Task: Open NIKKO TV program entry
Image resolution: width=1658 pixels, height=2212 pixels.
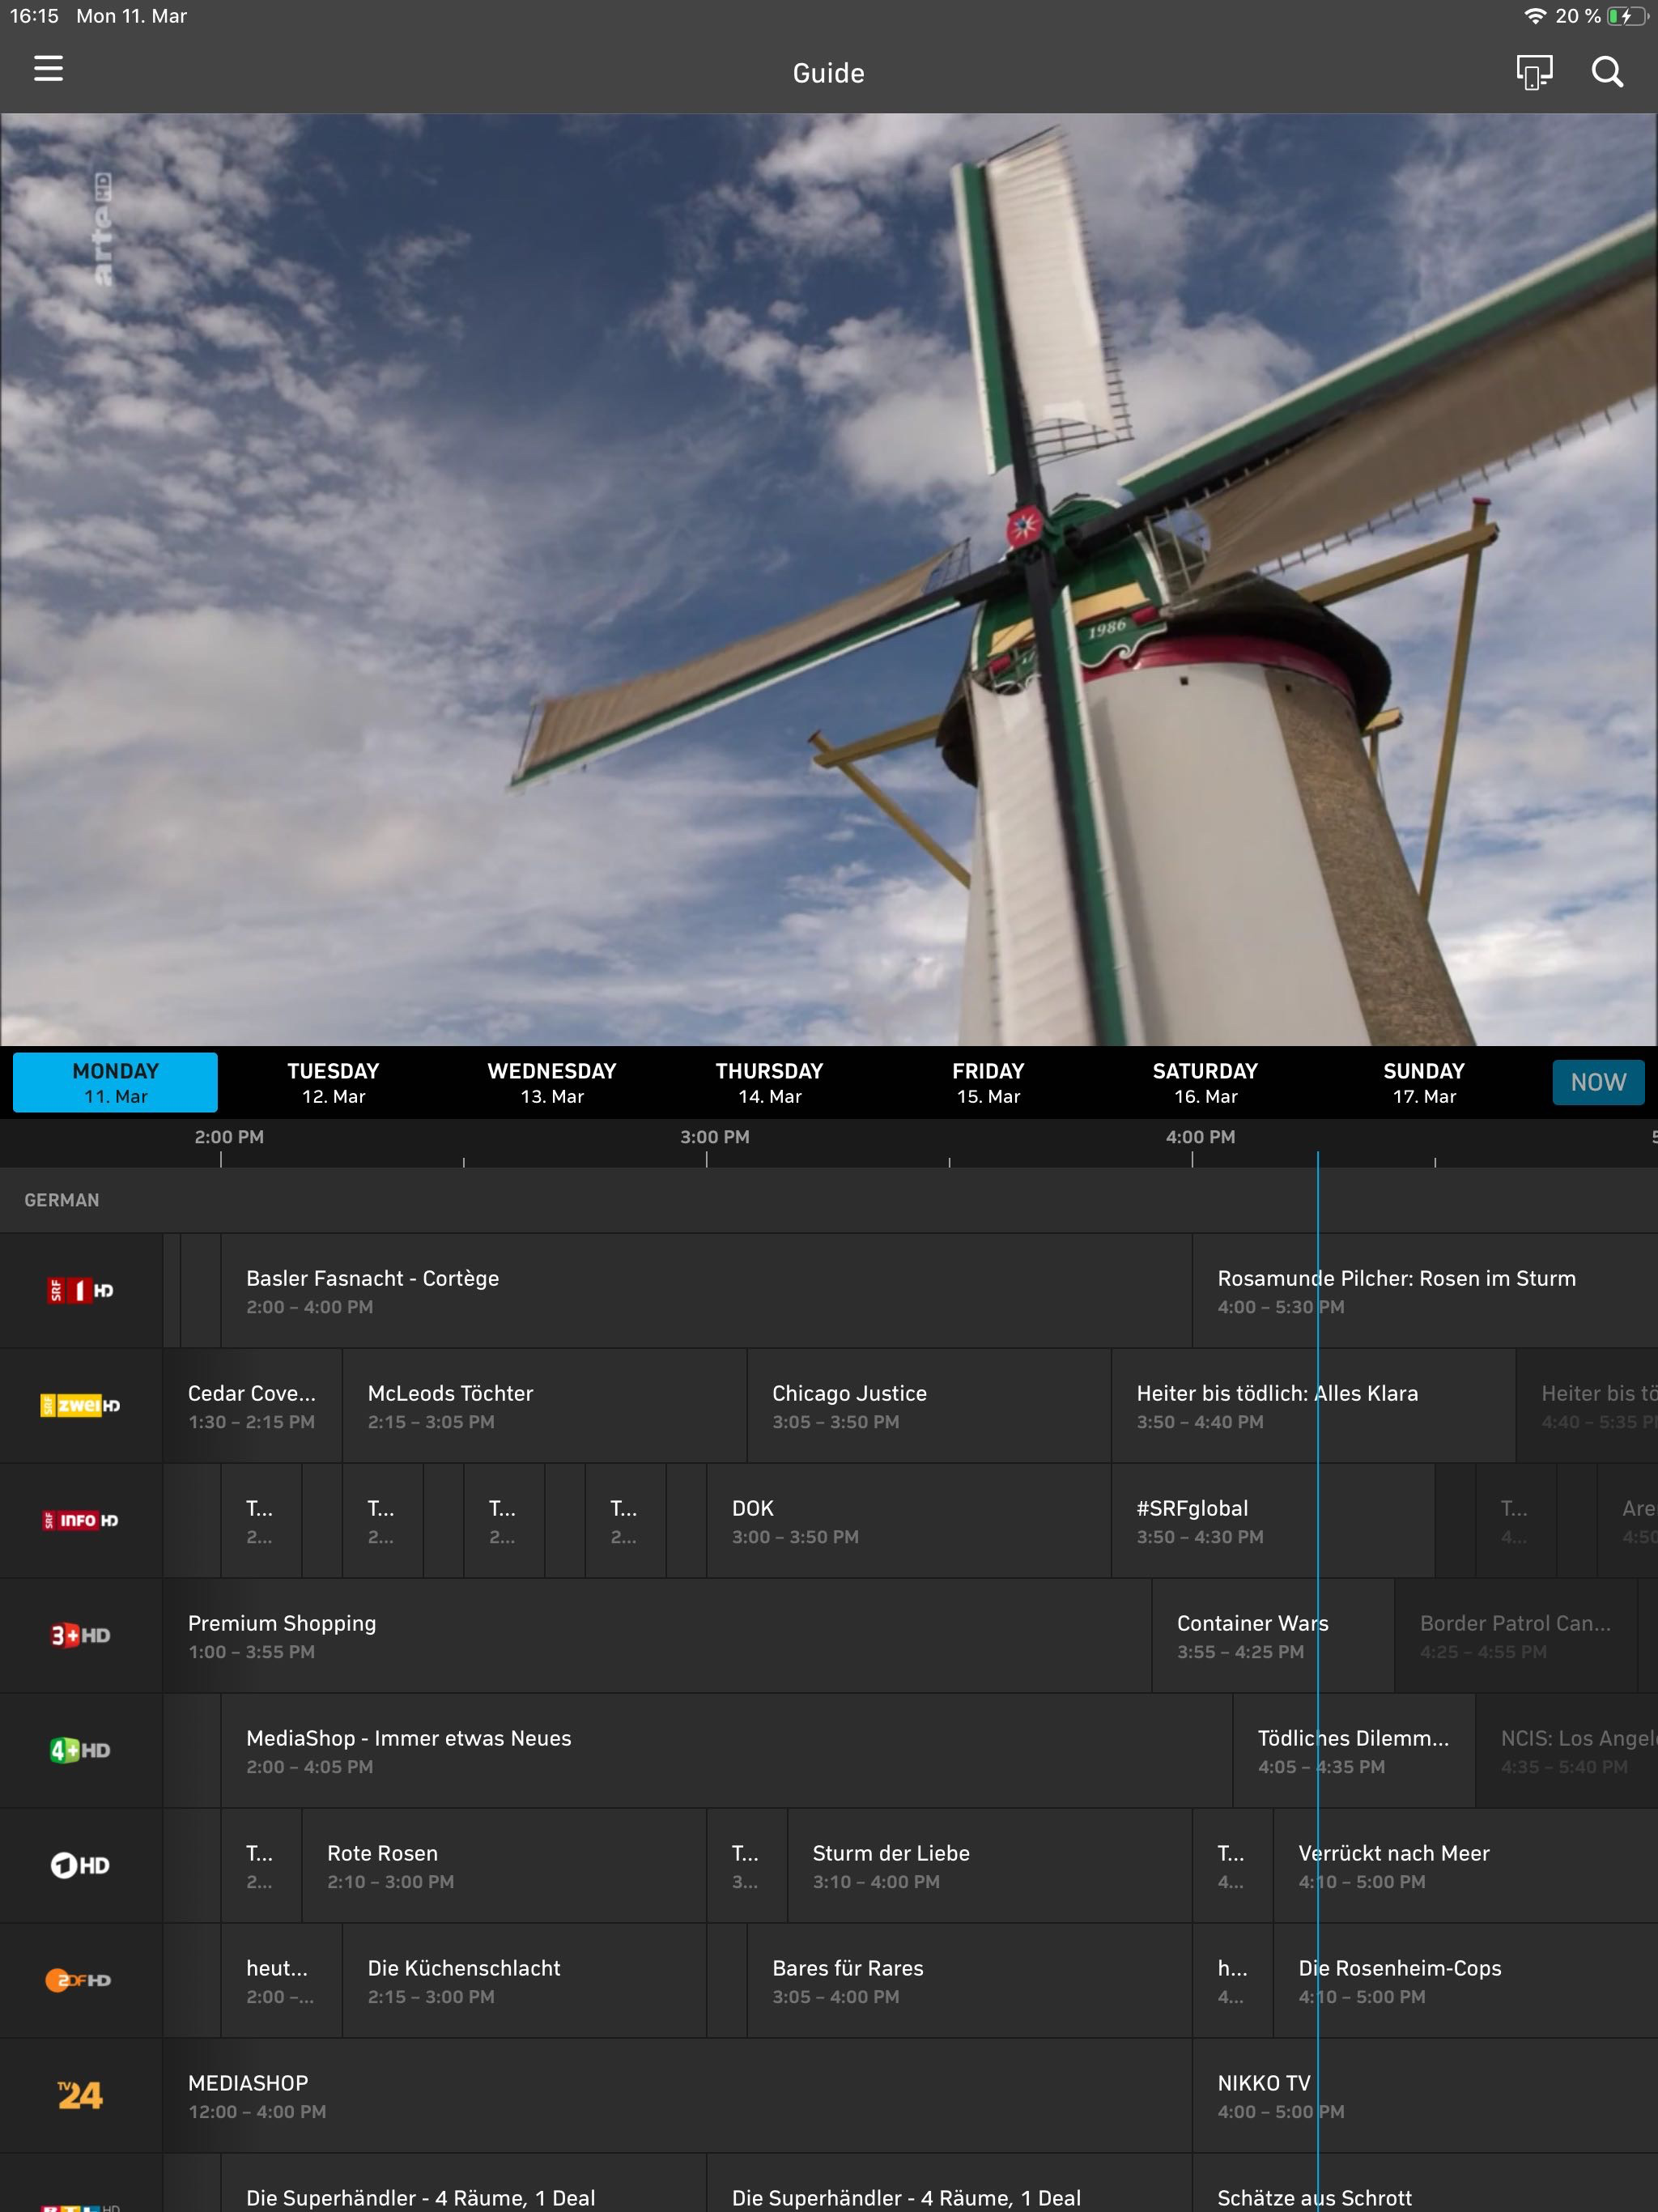Action: [1425, 2095]
